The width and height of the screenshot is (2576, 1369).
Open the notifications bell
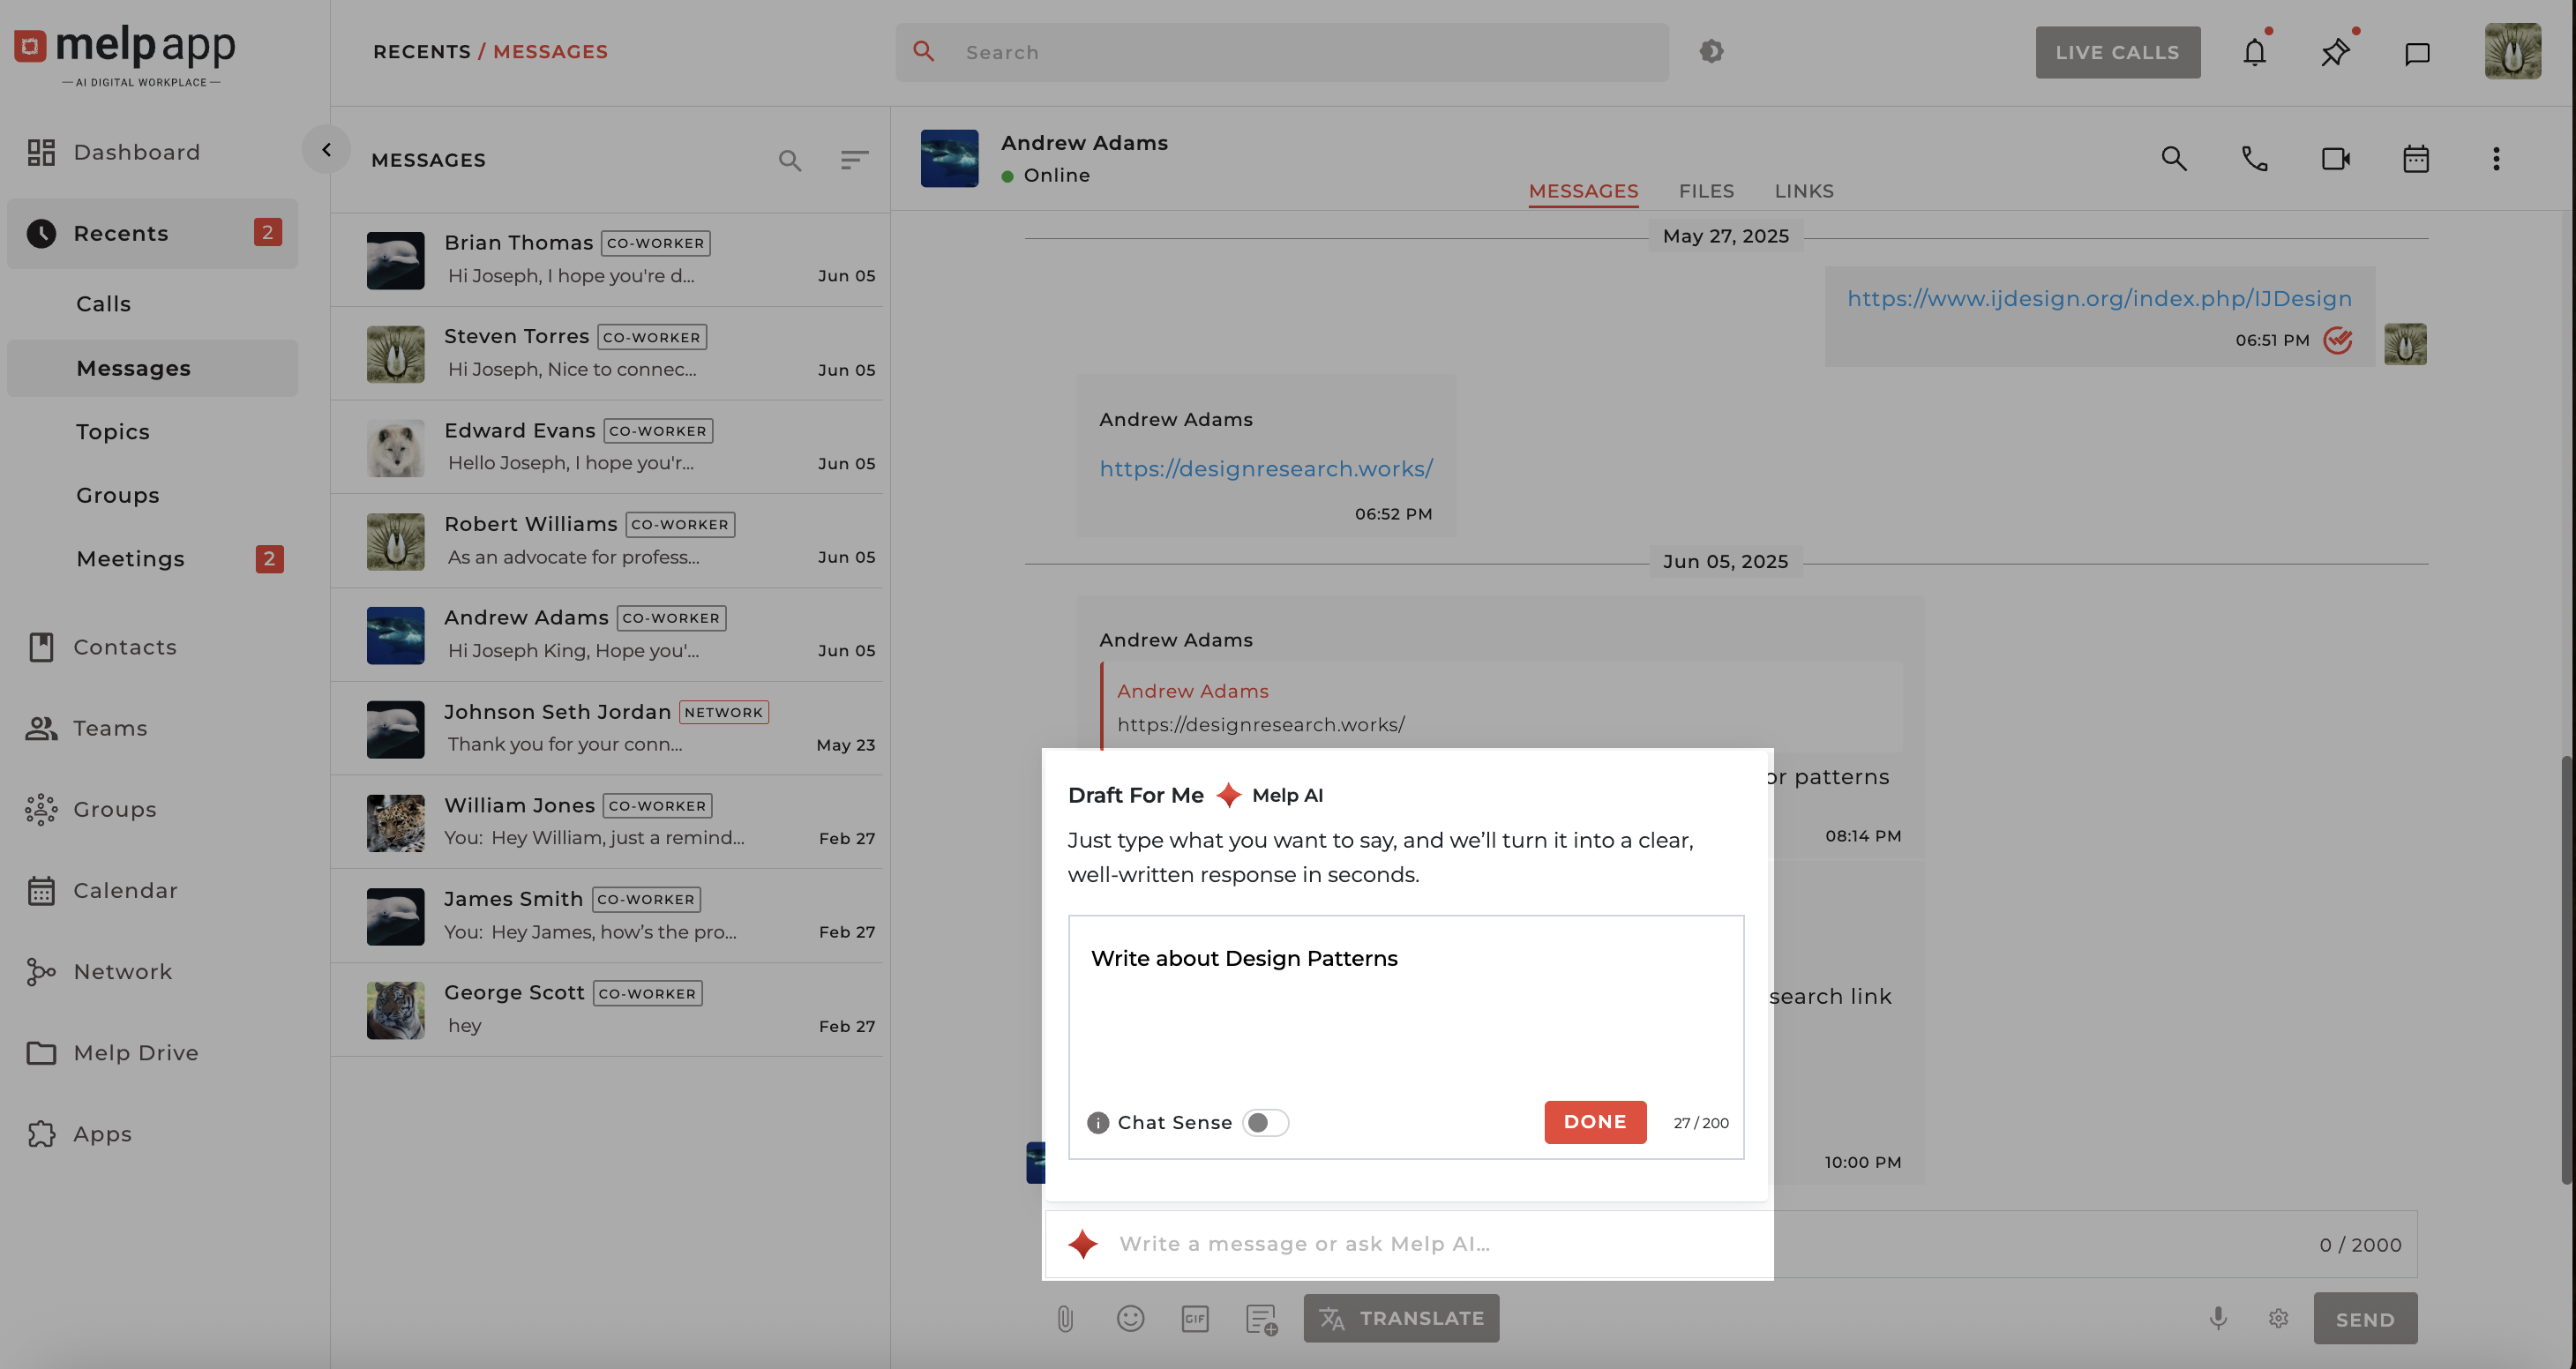pyautogui.click(x=2254, y=52)
